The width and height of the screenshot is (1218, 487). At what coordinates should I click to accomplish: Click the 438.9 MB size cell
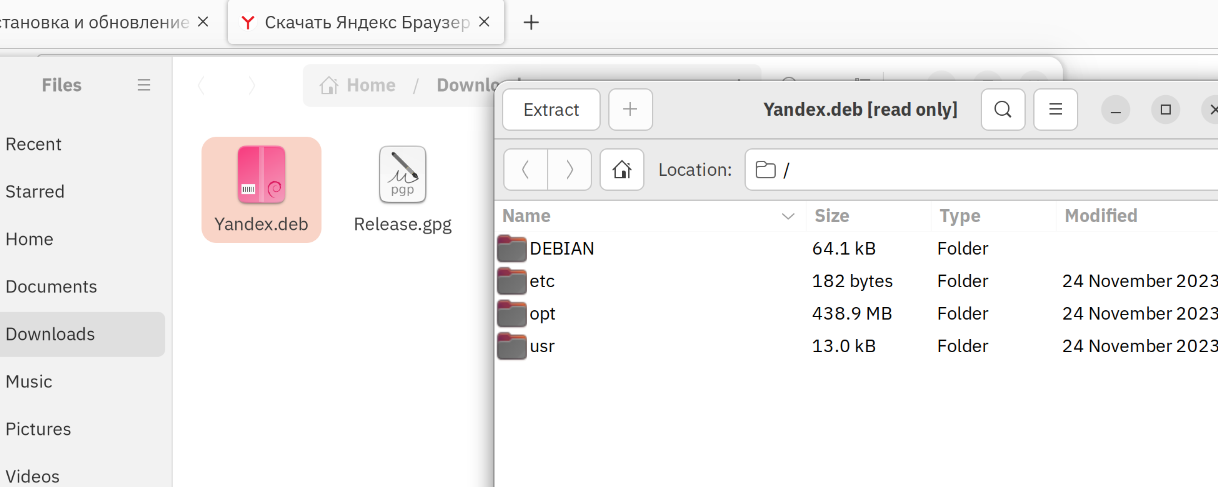point(852,314)
